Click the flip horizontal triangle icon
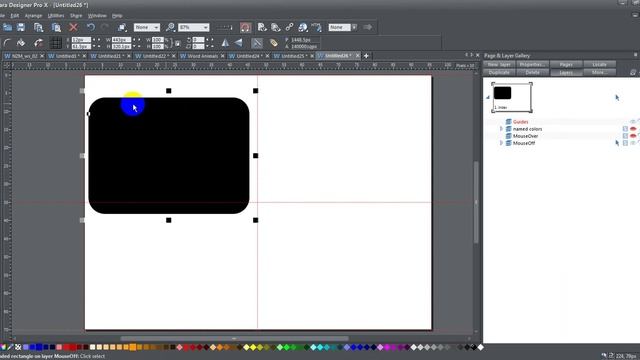 point(225,42)
